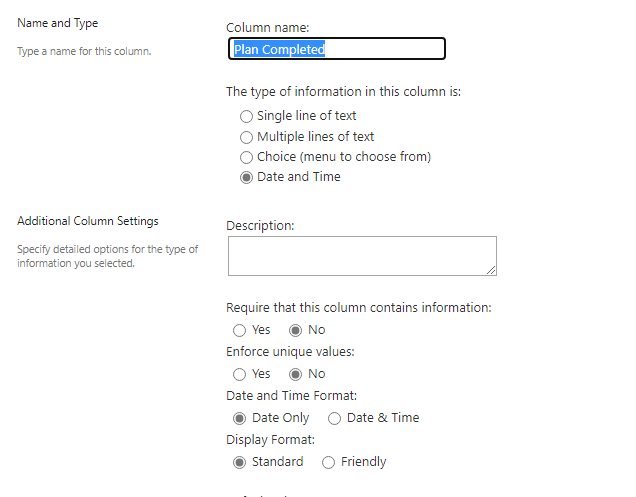This screenshot has height=497, width=636.
Task: Click the Friendly label text
Action: tap(363, 462)
